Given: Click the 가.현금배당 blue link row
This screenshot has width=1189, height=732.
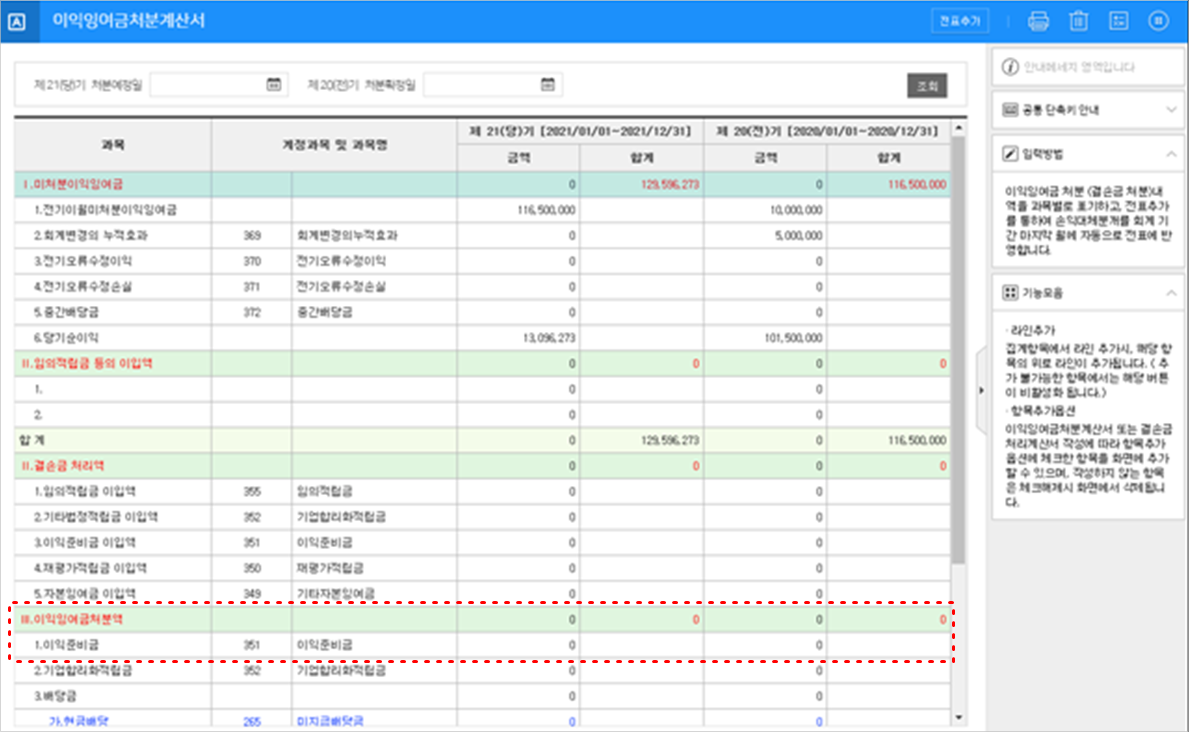Looking at the screenshot, I should [79, 721].
